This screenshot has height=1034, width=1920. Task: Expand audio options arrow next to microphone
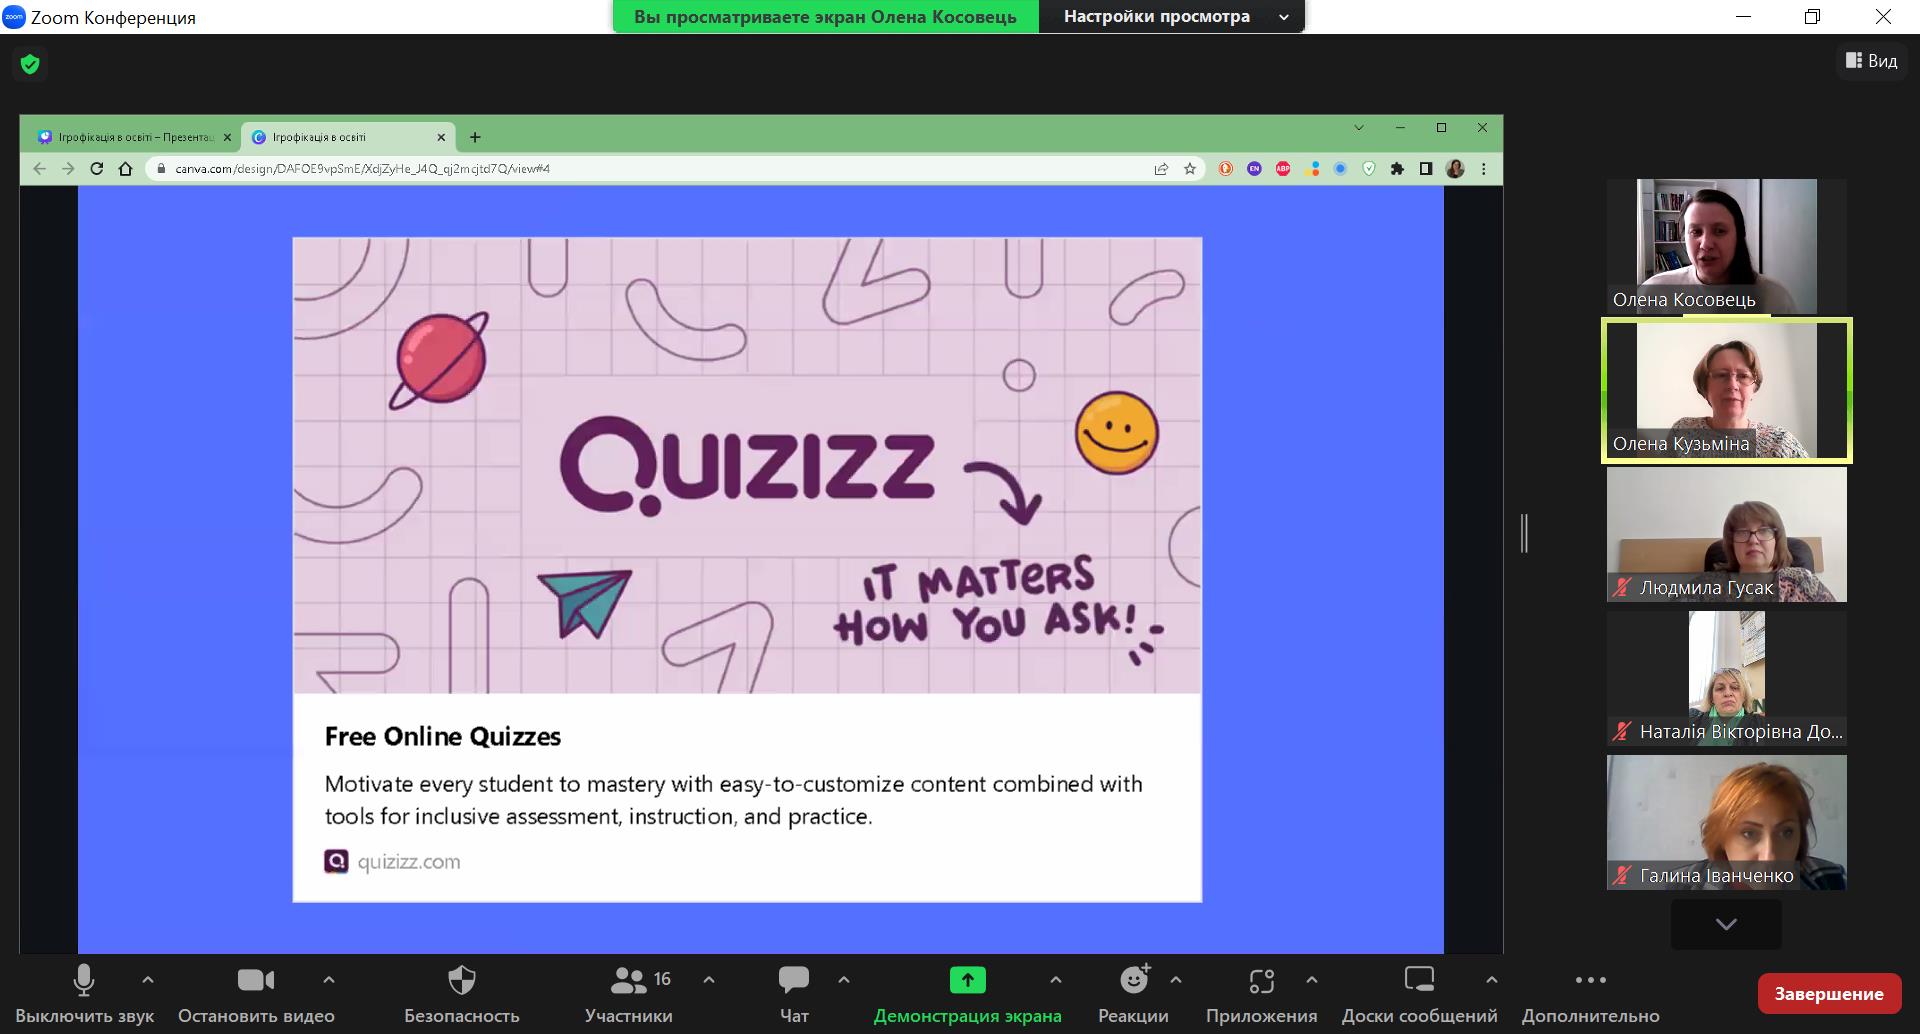(x=148, y=980)
